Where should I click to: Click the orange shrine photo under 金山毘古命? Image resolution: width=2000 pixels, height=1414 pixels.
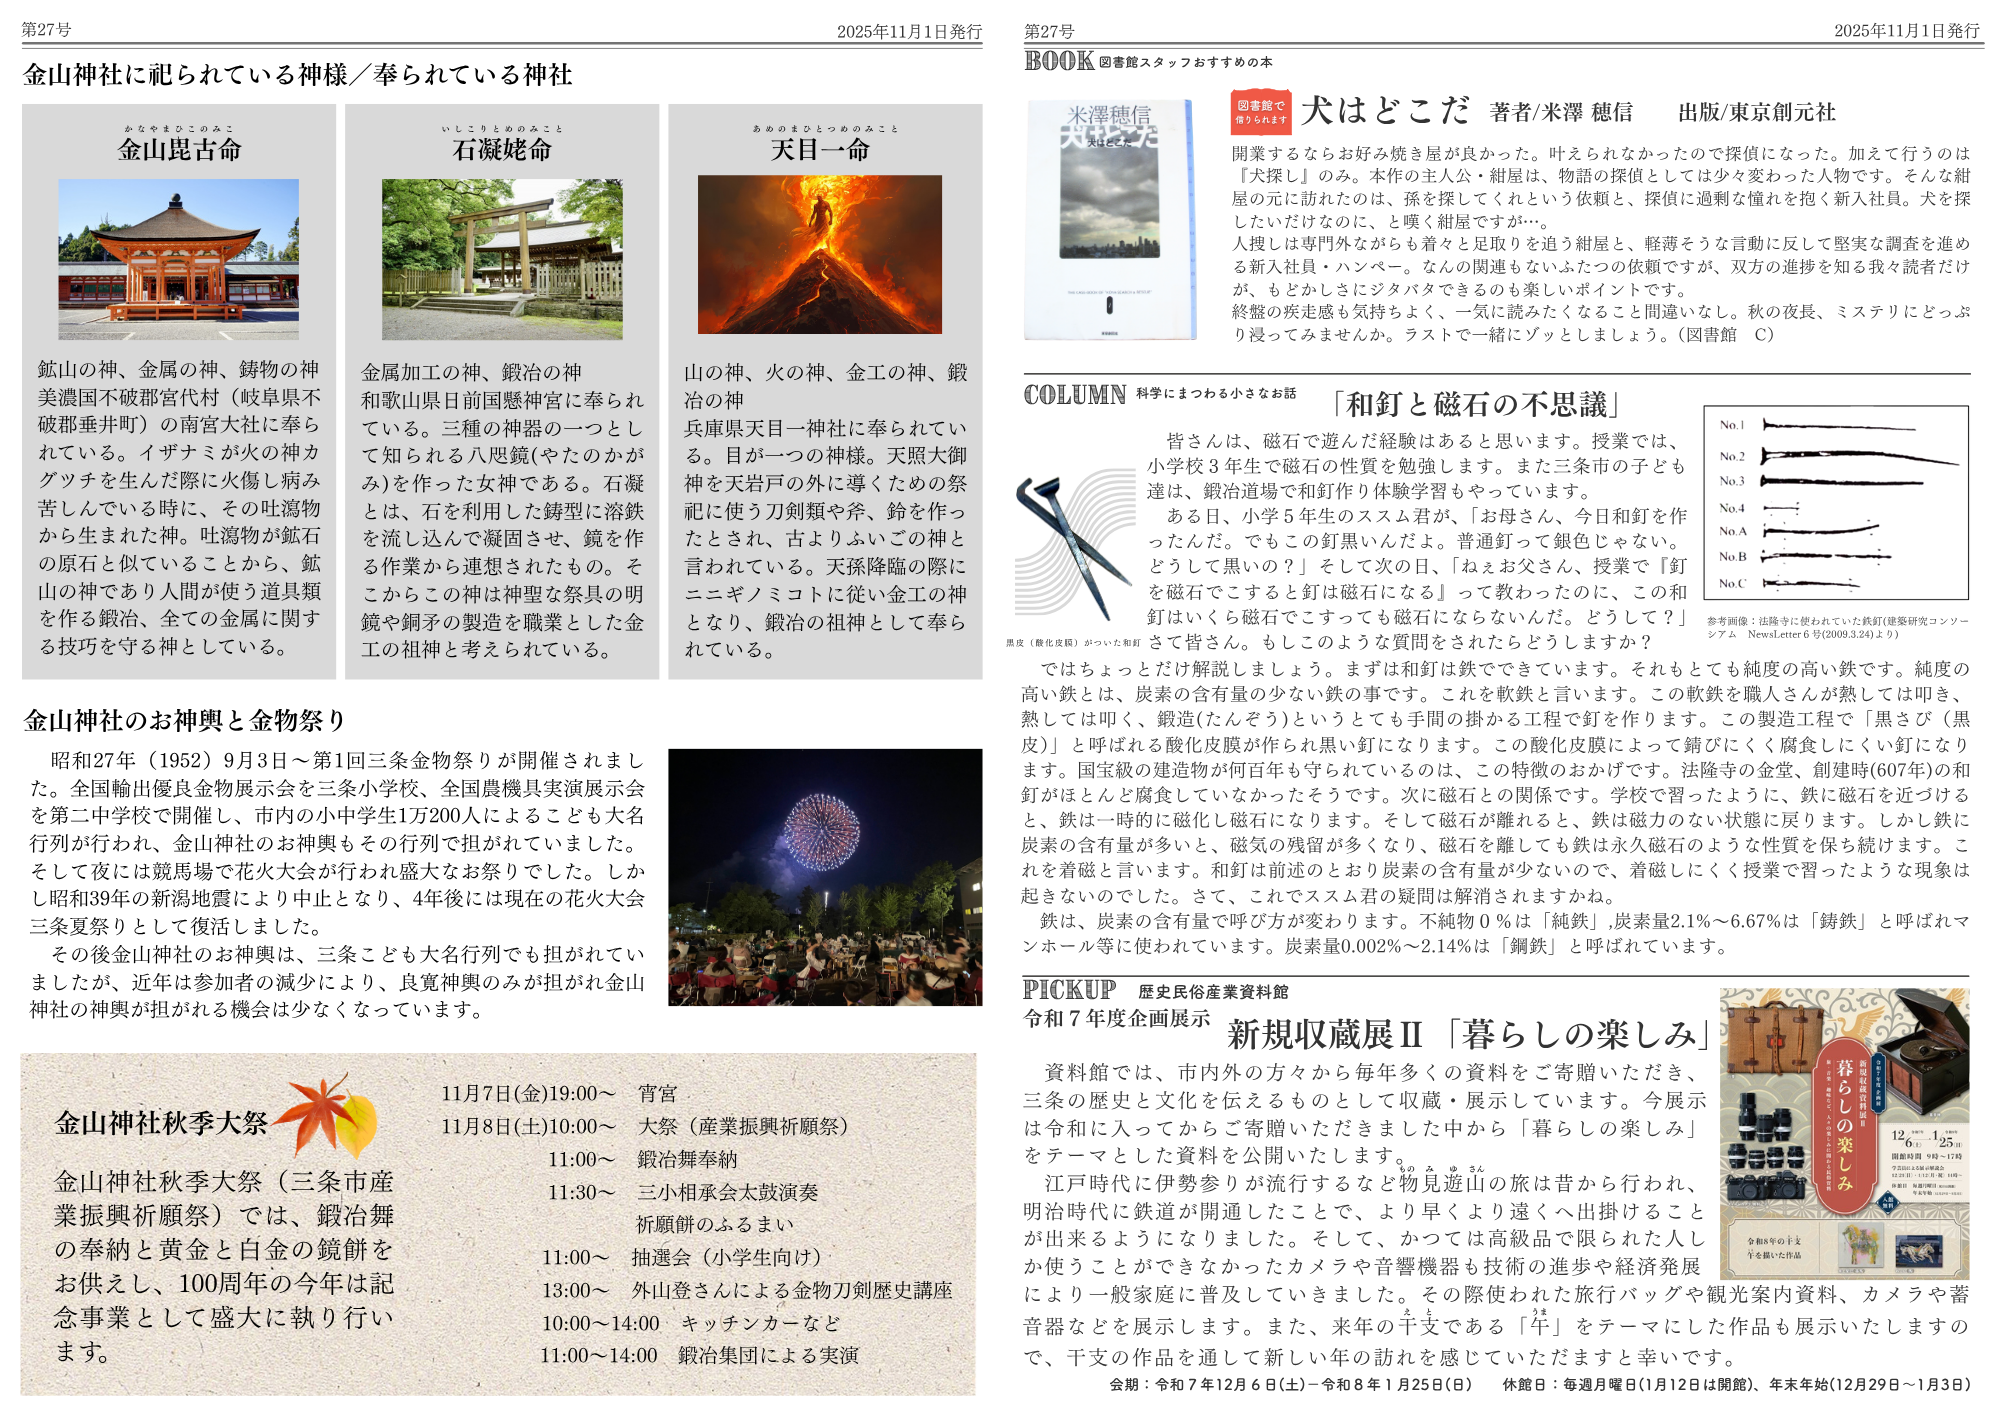tap(178, 259)
